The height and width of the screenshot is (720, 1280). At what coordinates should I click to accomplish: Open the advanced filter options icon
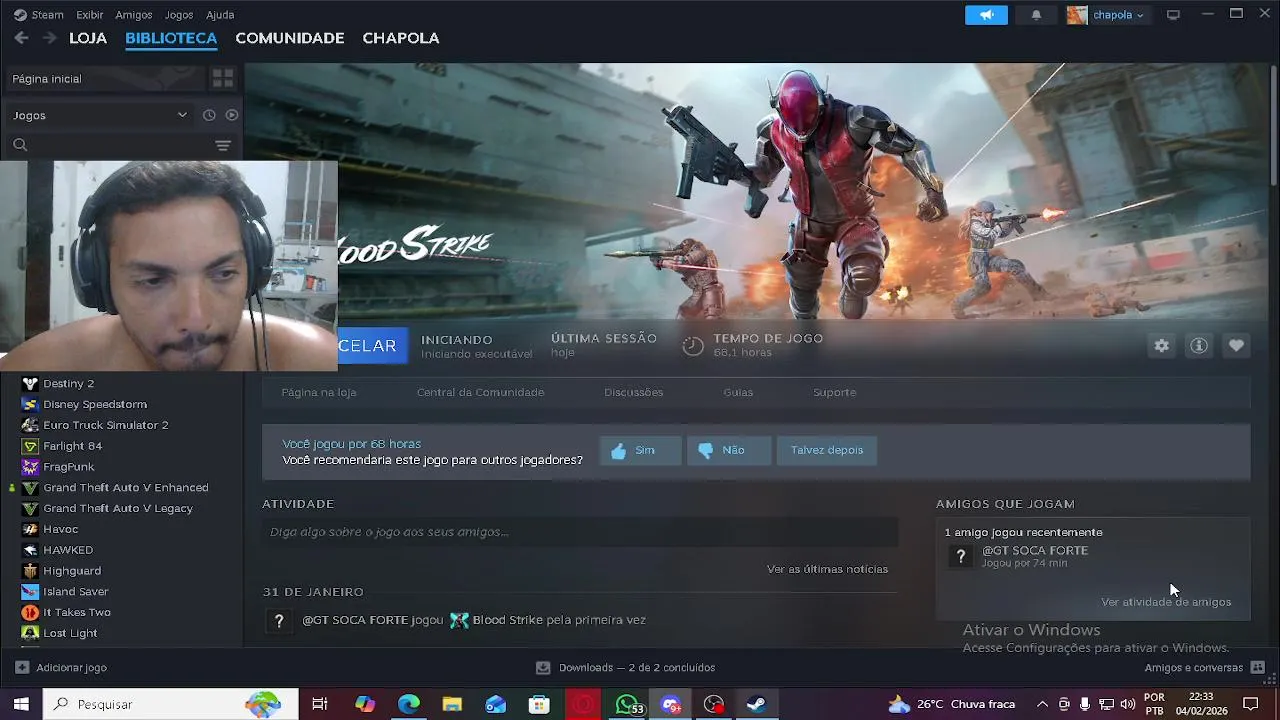pyautogui.click(x=223, y=145)
